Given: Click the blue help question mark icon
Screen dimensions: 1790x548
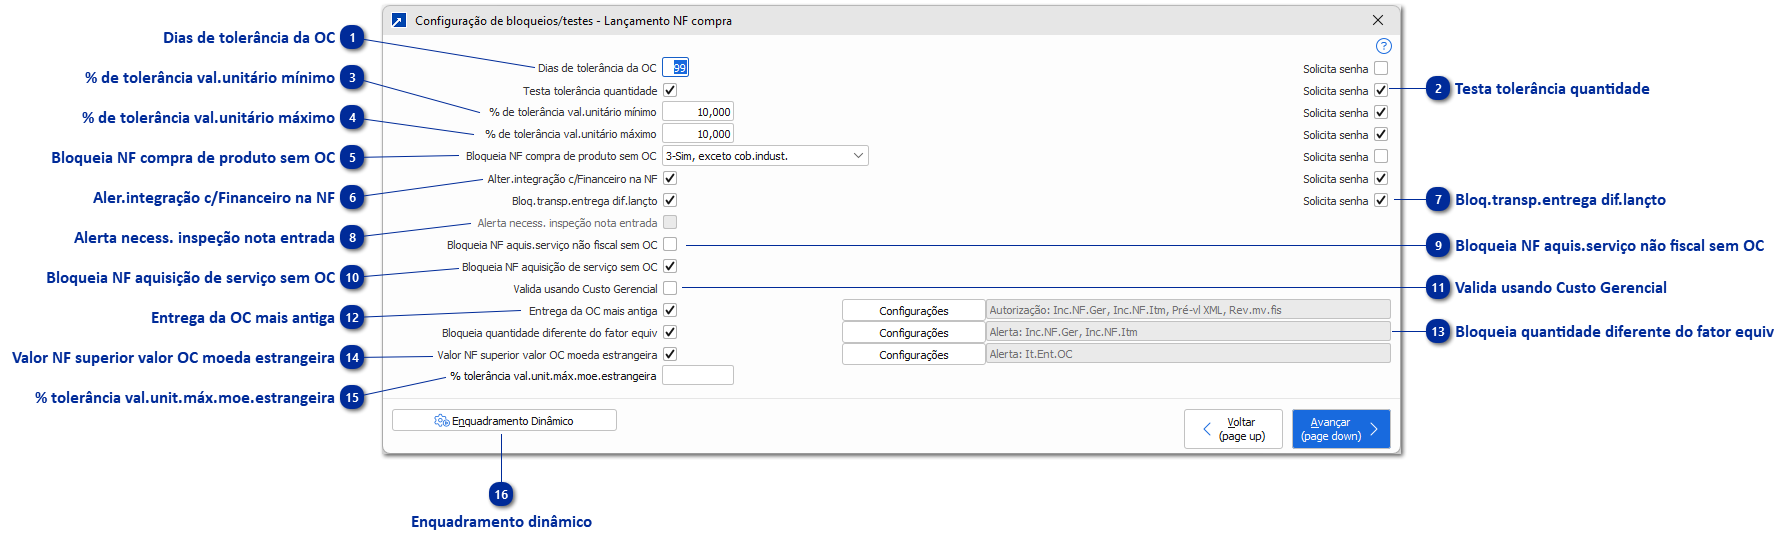Looking at the screenshot, I should [x=1383, y=46].
